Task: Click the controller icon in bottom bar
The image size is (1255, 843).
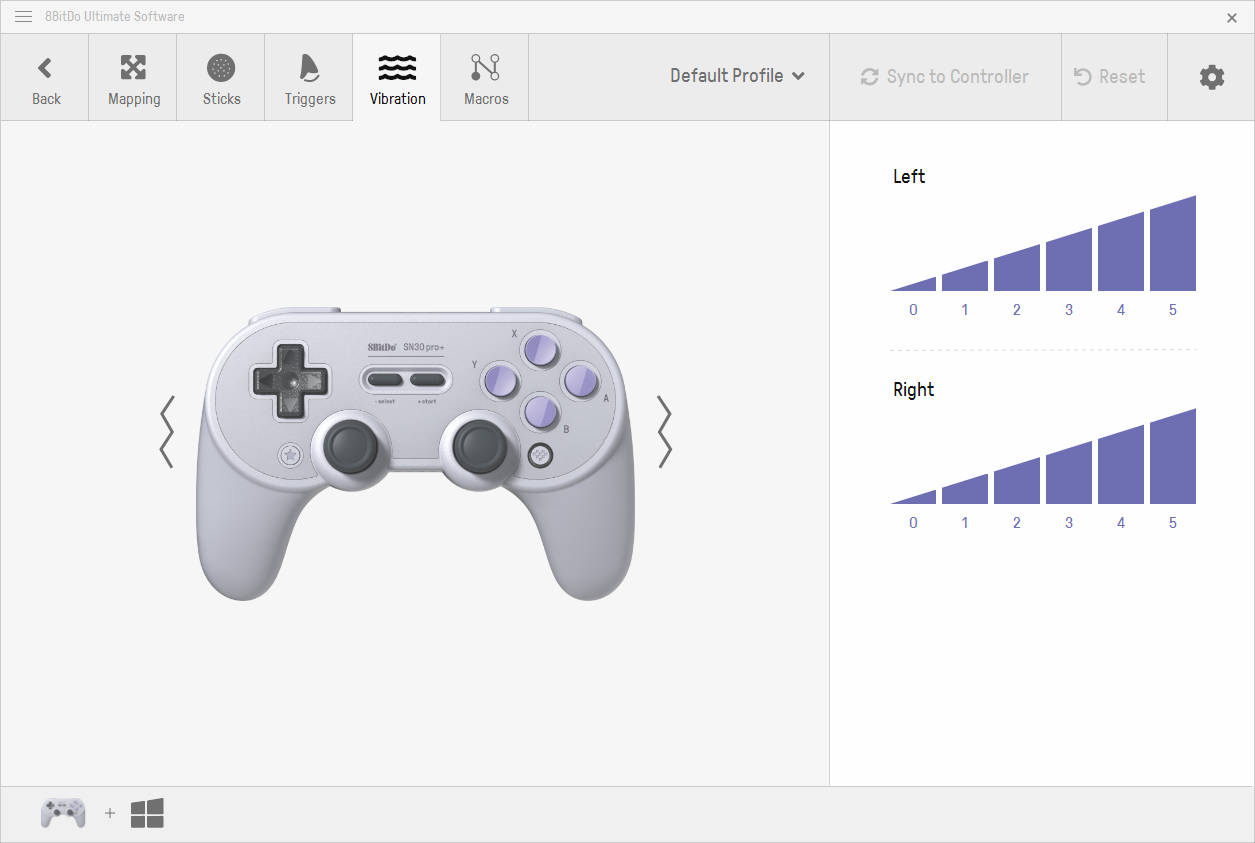Action: [x=63, y=813]
